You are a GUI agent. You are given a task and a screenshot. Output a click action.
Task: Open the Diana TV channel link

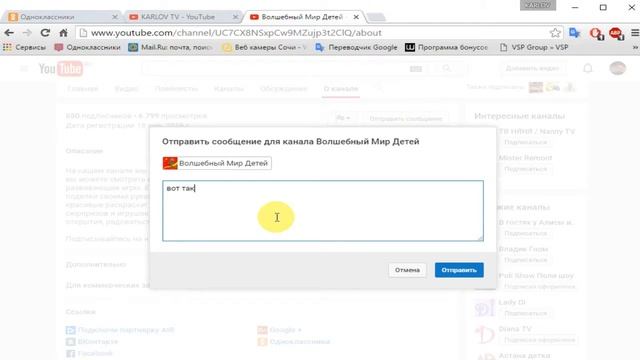coord(515,329)
